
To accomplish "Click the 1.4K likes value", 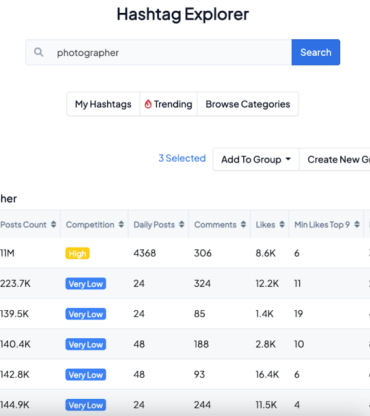I will 265,314.
